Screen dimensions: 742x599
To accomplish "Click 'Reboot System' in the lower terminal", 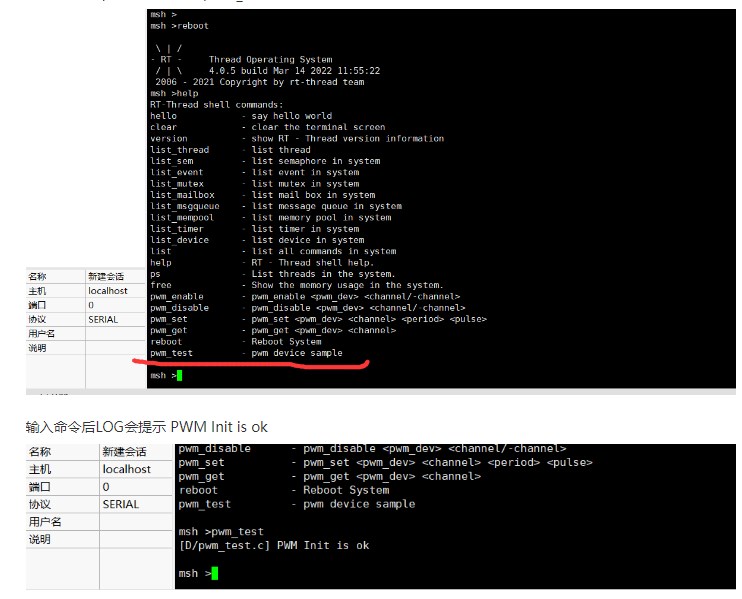I will (346, 490).
